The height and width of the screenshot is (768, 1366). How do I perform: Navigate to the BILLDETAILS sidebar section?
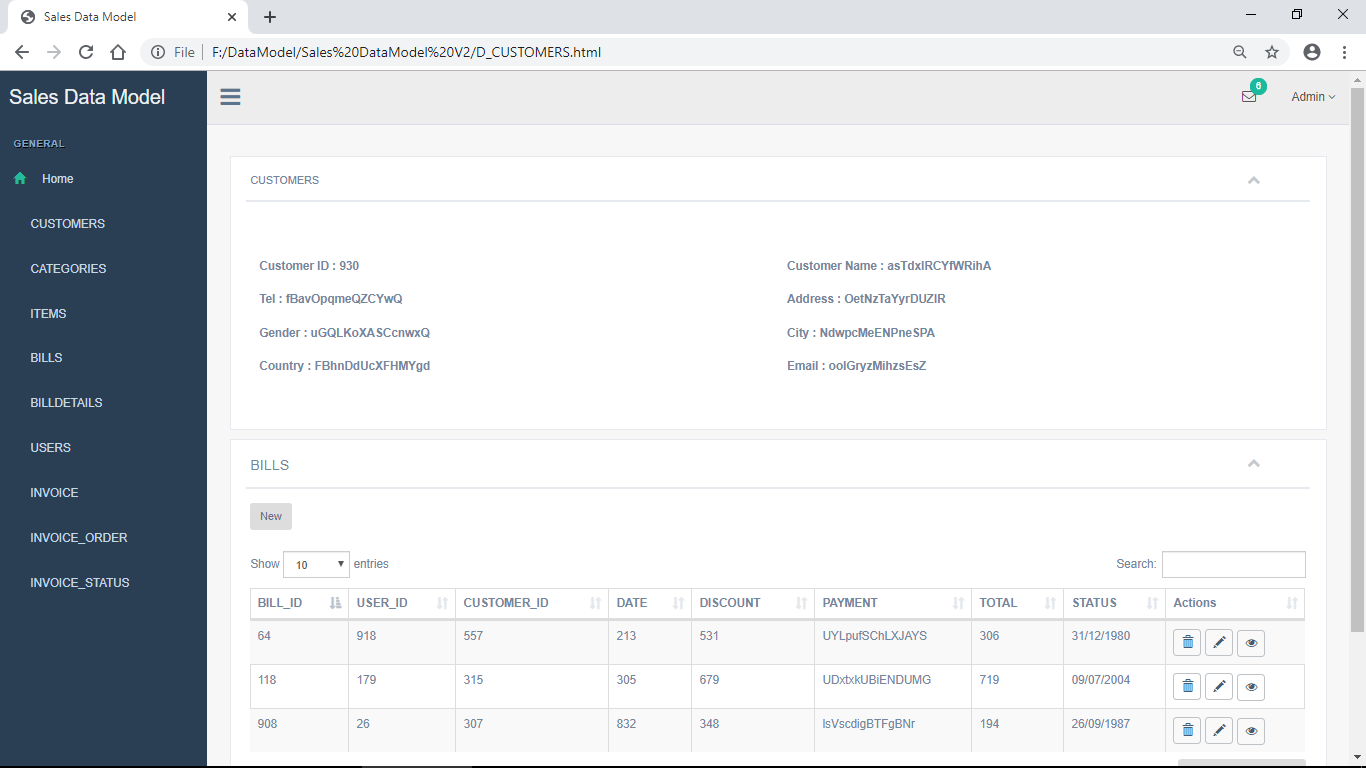(x=66, y=402)
